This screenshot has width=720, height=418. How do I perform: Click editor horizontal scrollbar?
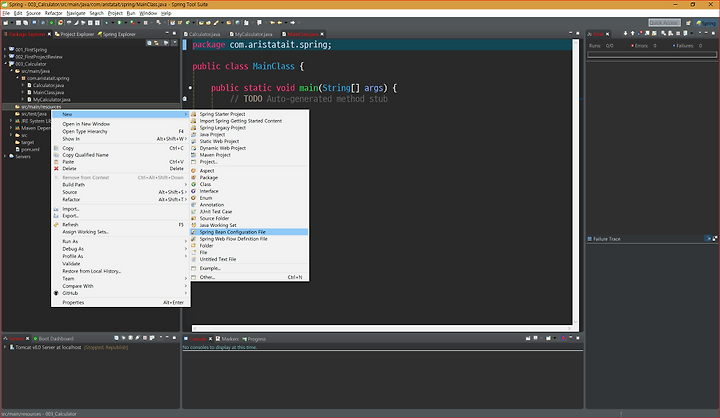pos(382,328)
